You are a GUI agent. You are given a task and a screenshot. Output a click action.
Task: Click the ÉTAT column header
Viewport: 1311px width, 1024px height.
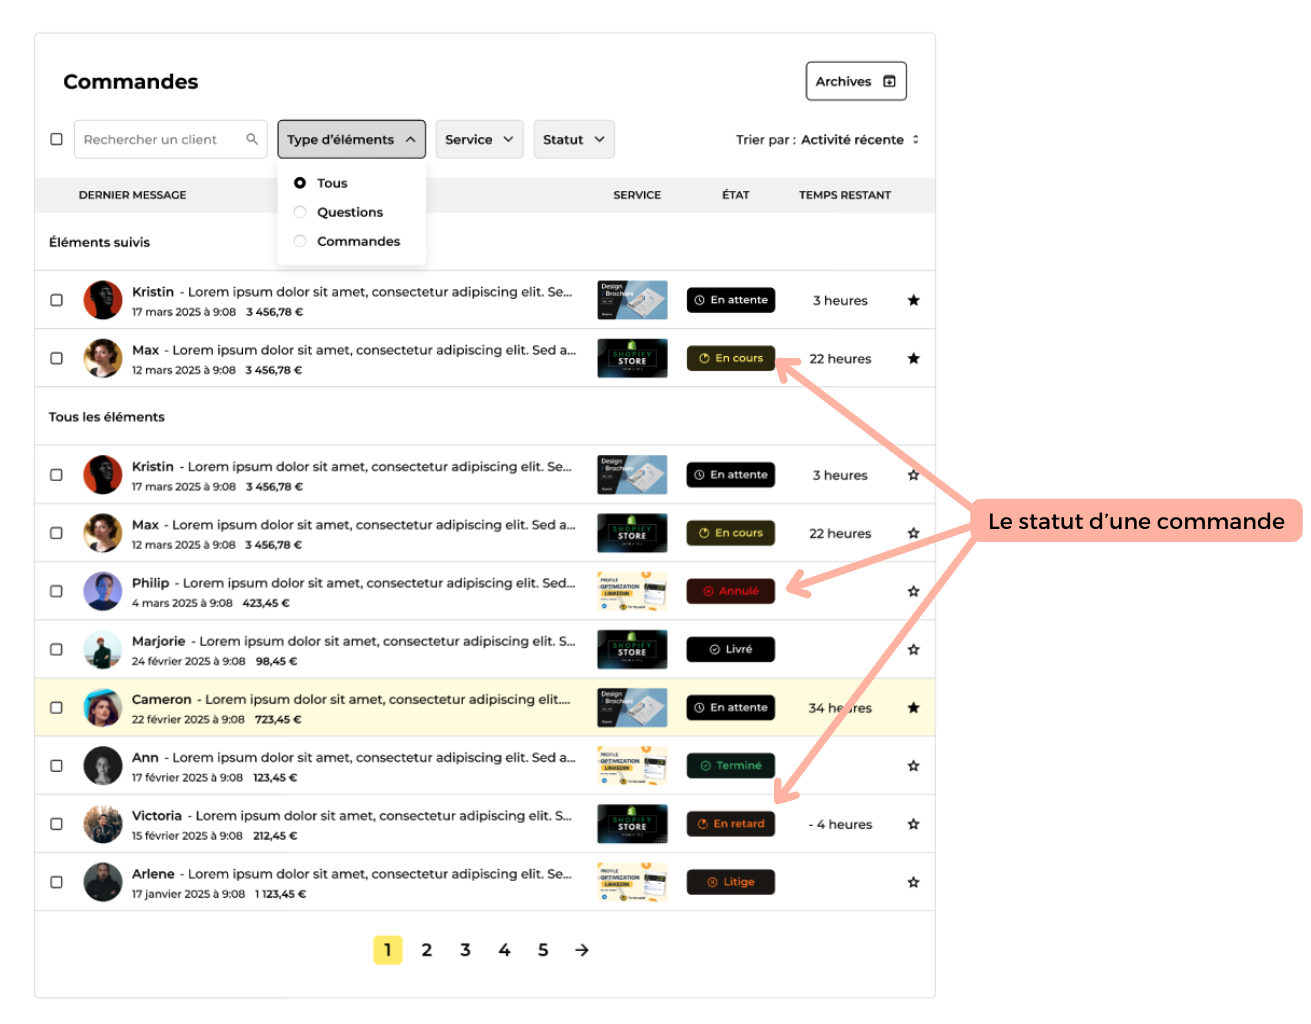tap(736, 195)
